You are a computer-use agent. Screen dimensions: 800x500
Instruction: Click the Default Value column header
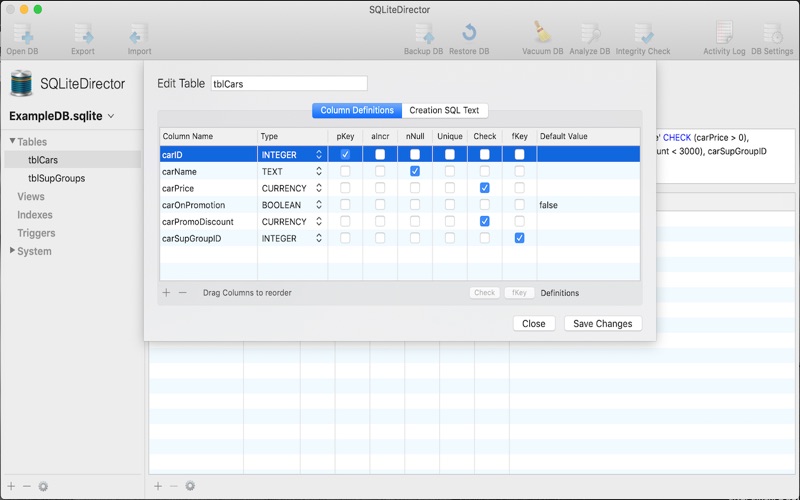click(588, 136)
